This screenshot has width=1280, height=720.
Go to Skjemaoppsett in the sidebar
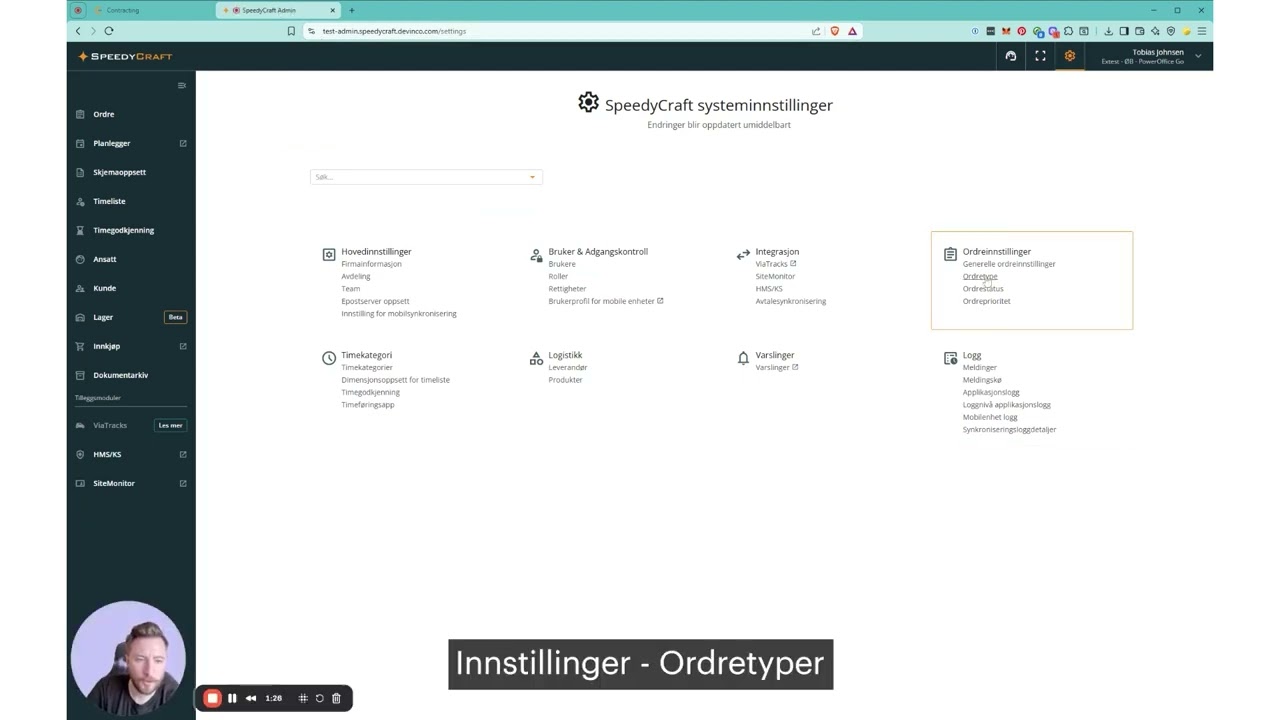pyautogui.click(x=119, y=172)
